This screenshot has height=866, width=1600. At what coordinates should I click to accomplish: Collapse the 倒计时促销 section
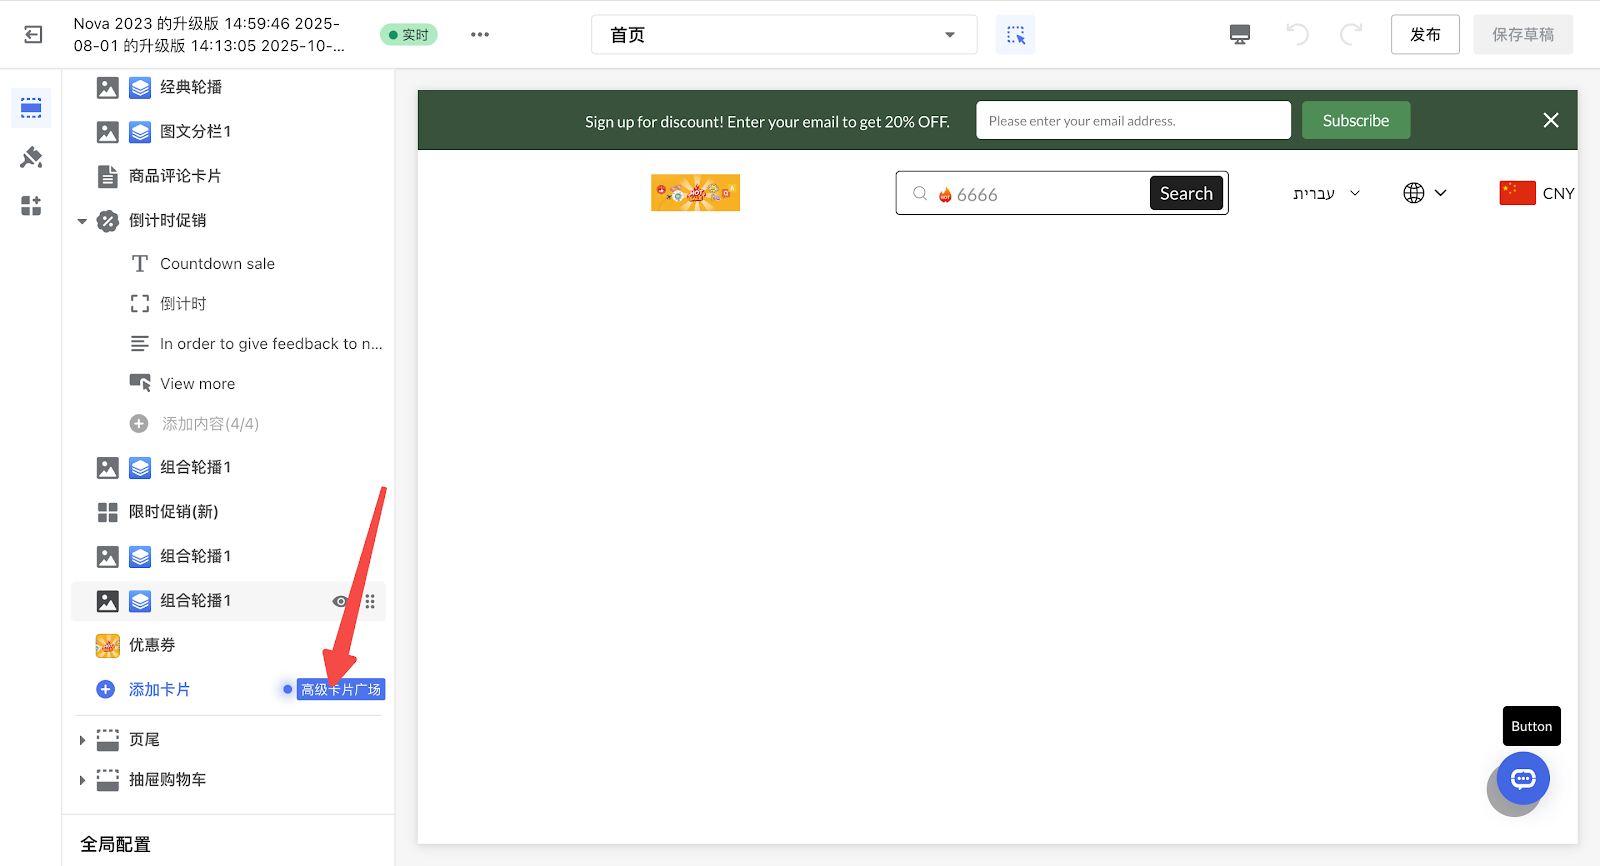[82, 221]
